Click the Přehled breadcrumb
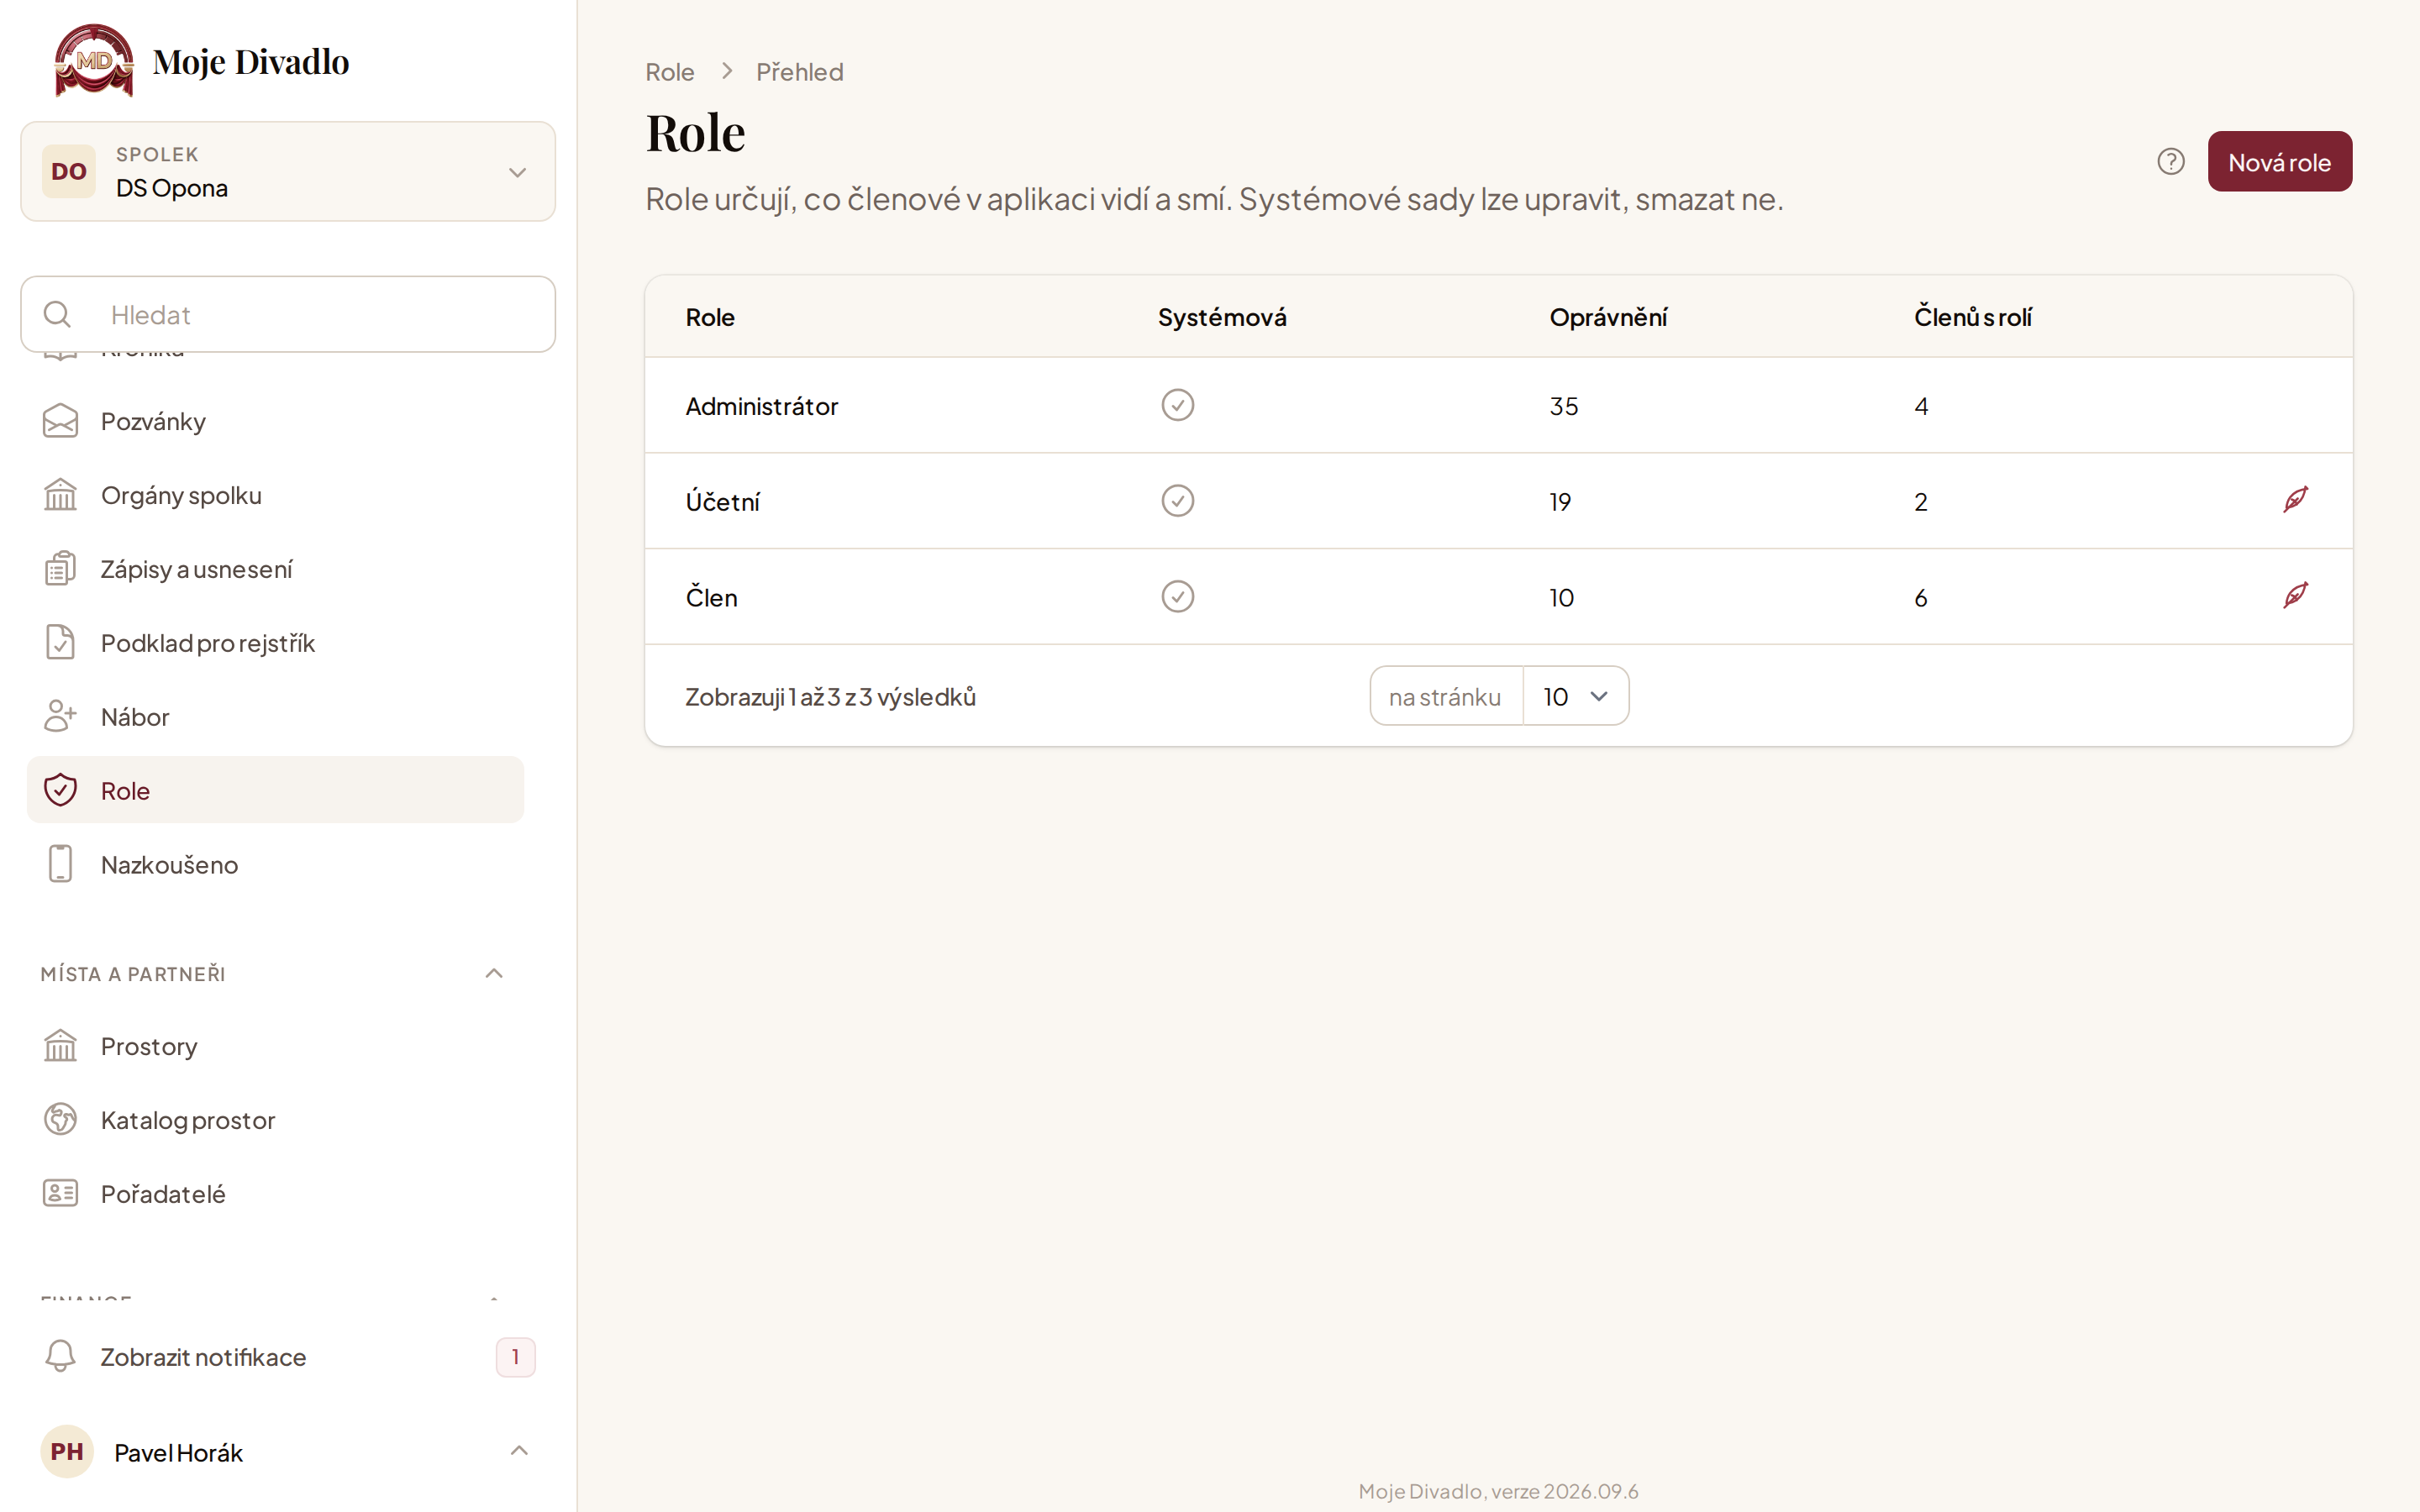Image resolution: width=2420 pixels, height=1512 pixels. pyautogui.click(x=799, y=72)
